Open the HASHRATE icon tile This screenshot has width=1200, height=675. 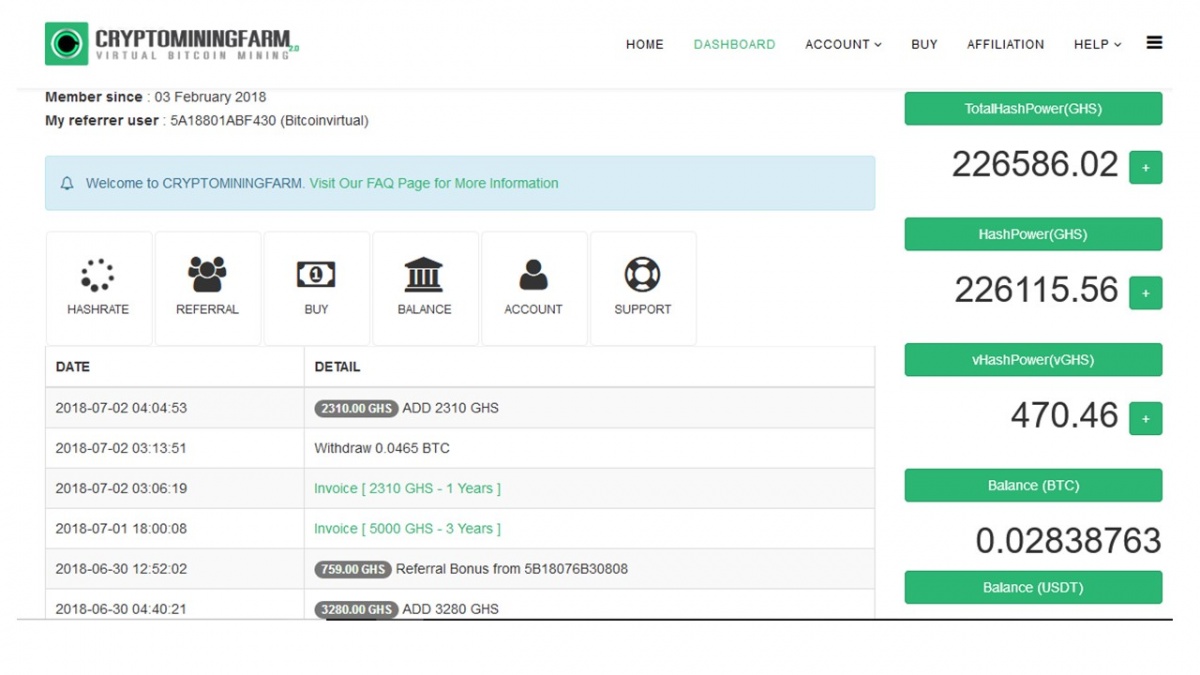coord(98,289)
